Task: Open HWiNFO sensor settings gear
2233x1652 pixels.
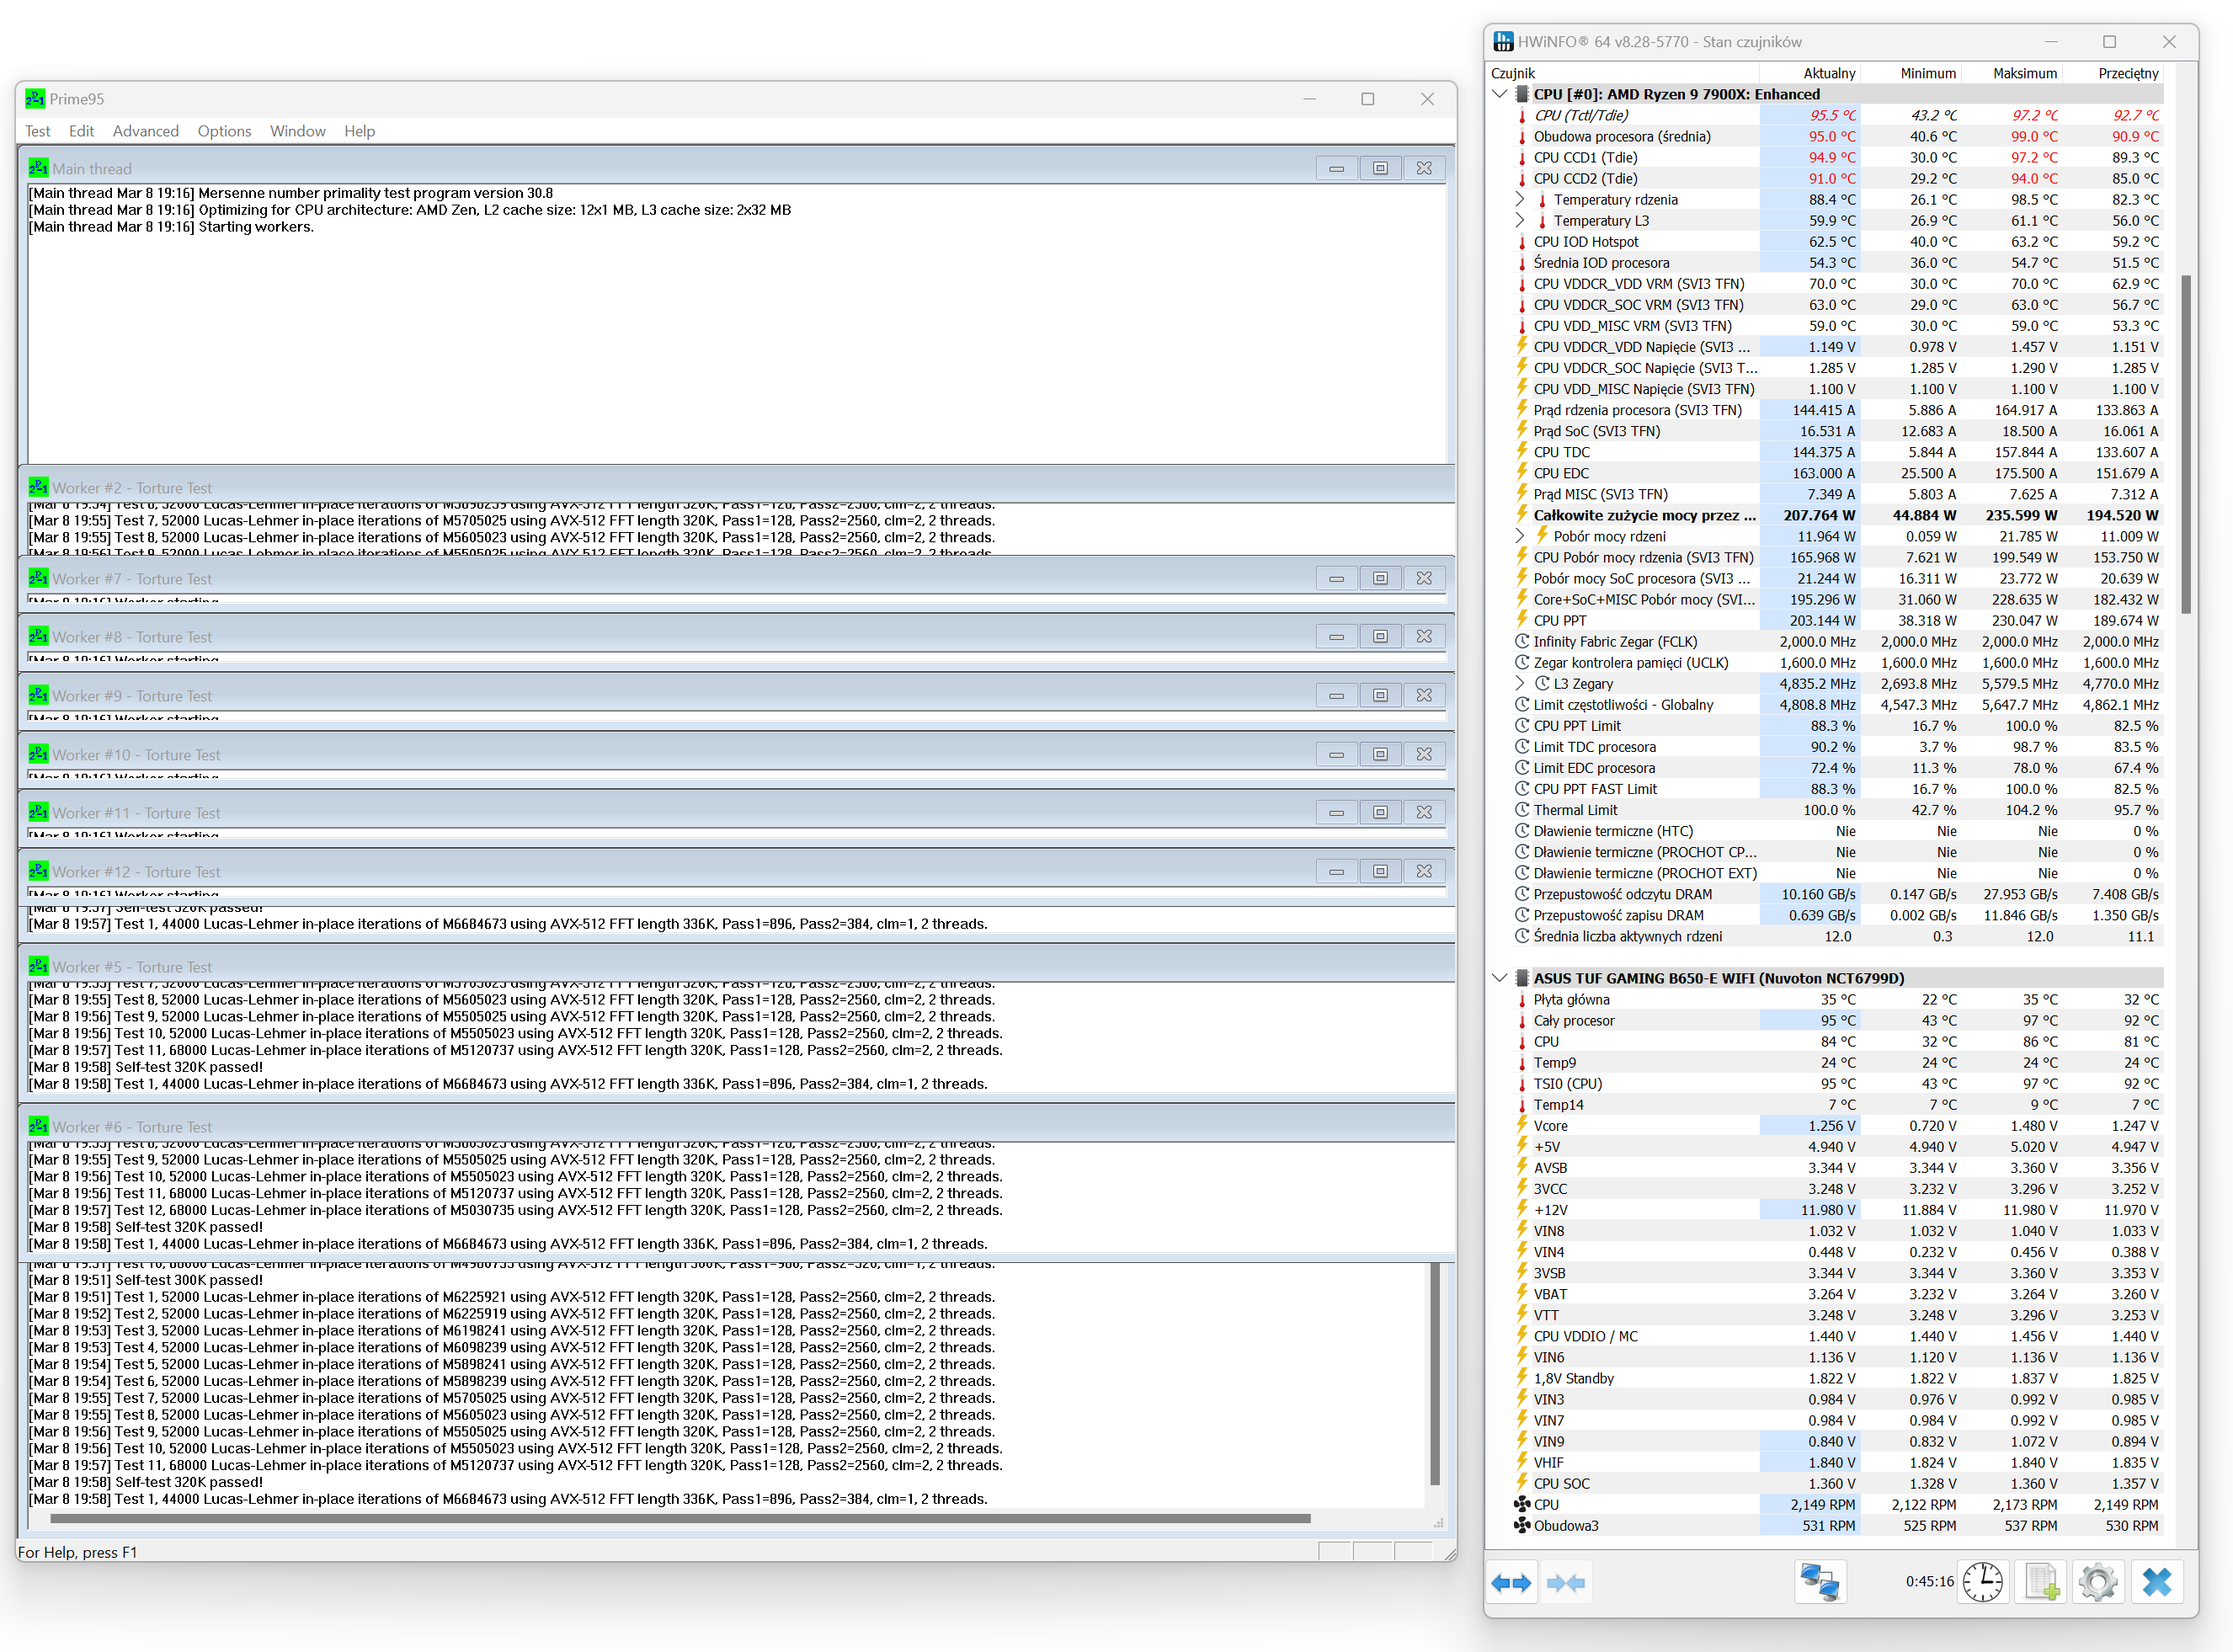Action: pyautogui.click(x=2098, y=1583)
